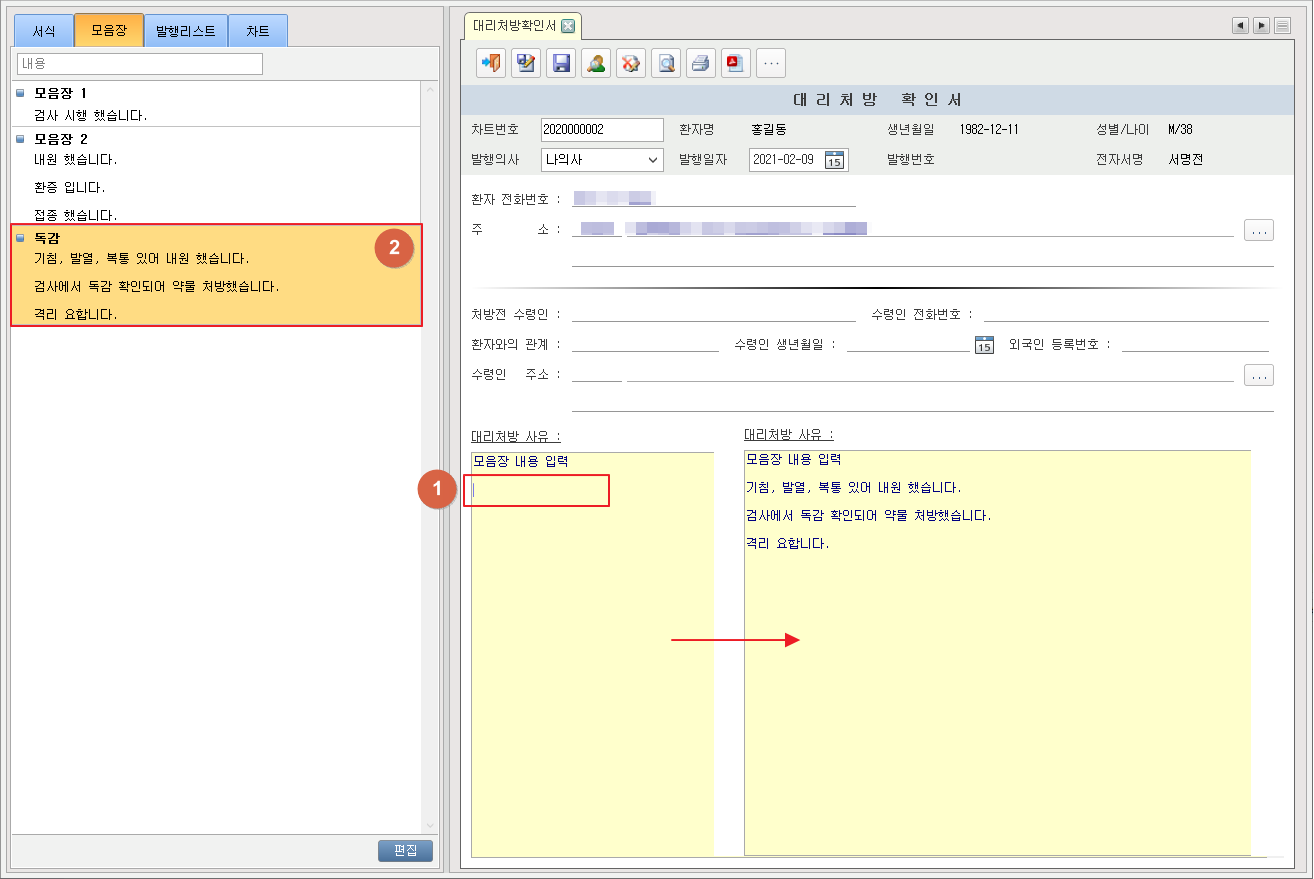Click the tab list menu button at top right
Screen dimensions: 1314x879
point(1282,26)
